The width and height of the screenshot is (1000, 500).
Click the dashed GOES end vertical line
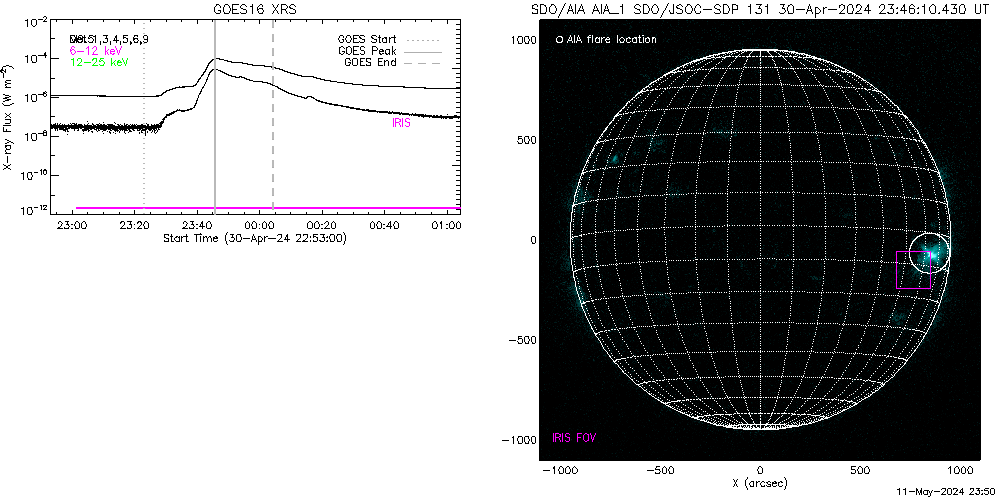point(273,115)
